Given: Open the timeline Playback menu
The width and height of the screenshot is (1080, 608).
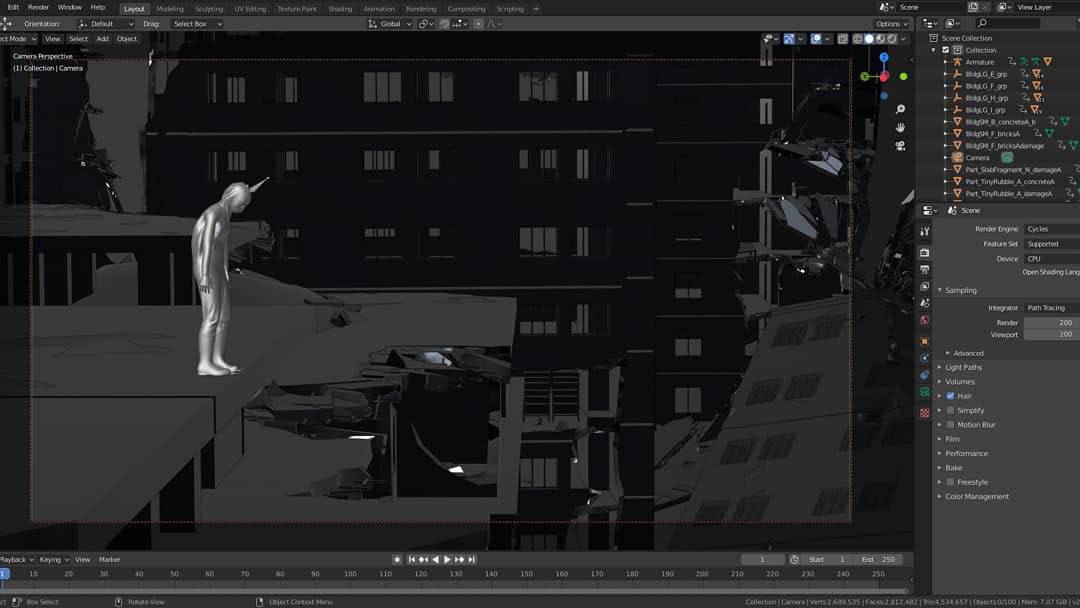Looking at the screenshot, I should click(15, 560).
